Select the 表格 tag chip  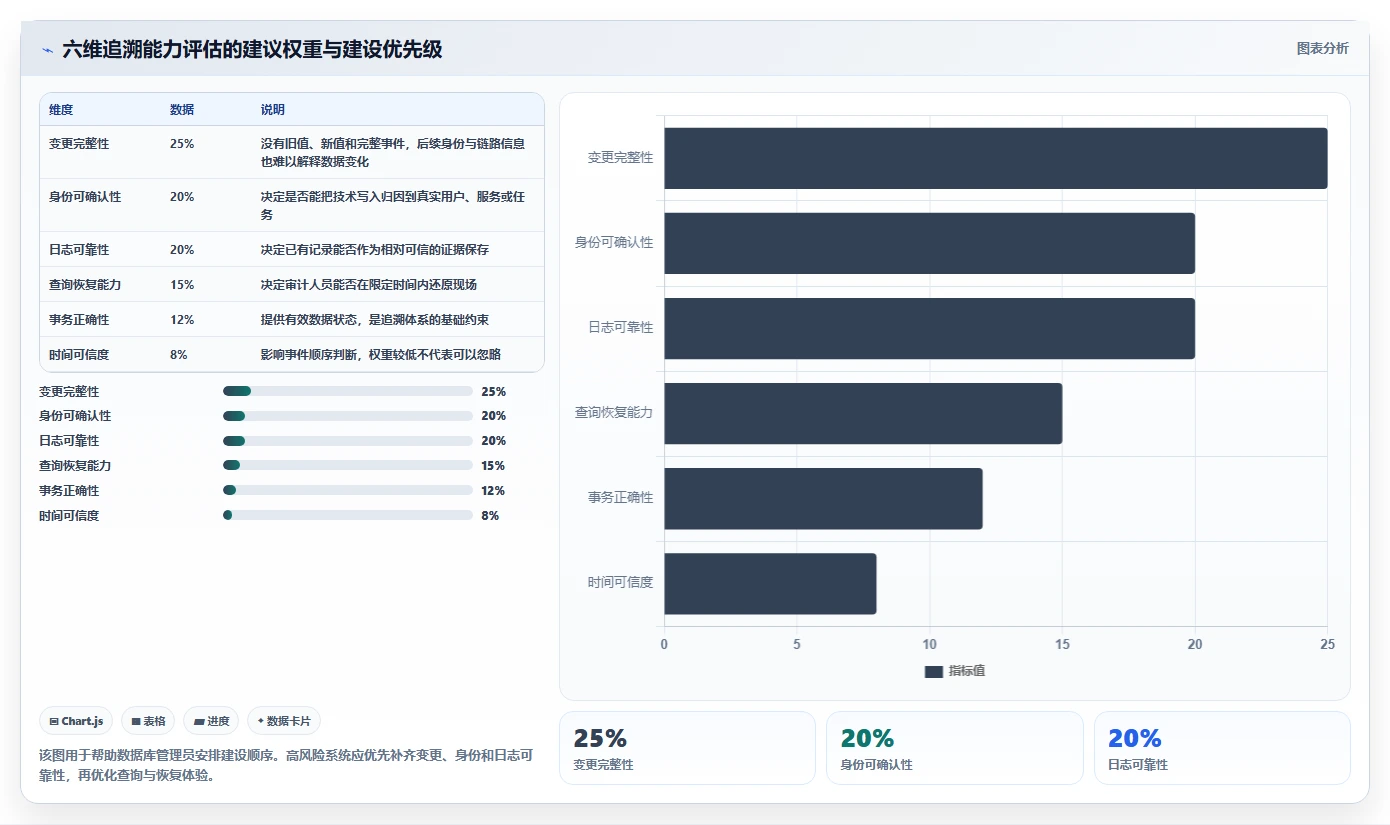(148, 721)
